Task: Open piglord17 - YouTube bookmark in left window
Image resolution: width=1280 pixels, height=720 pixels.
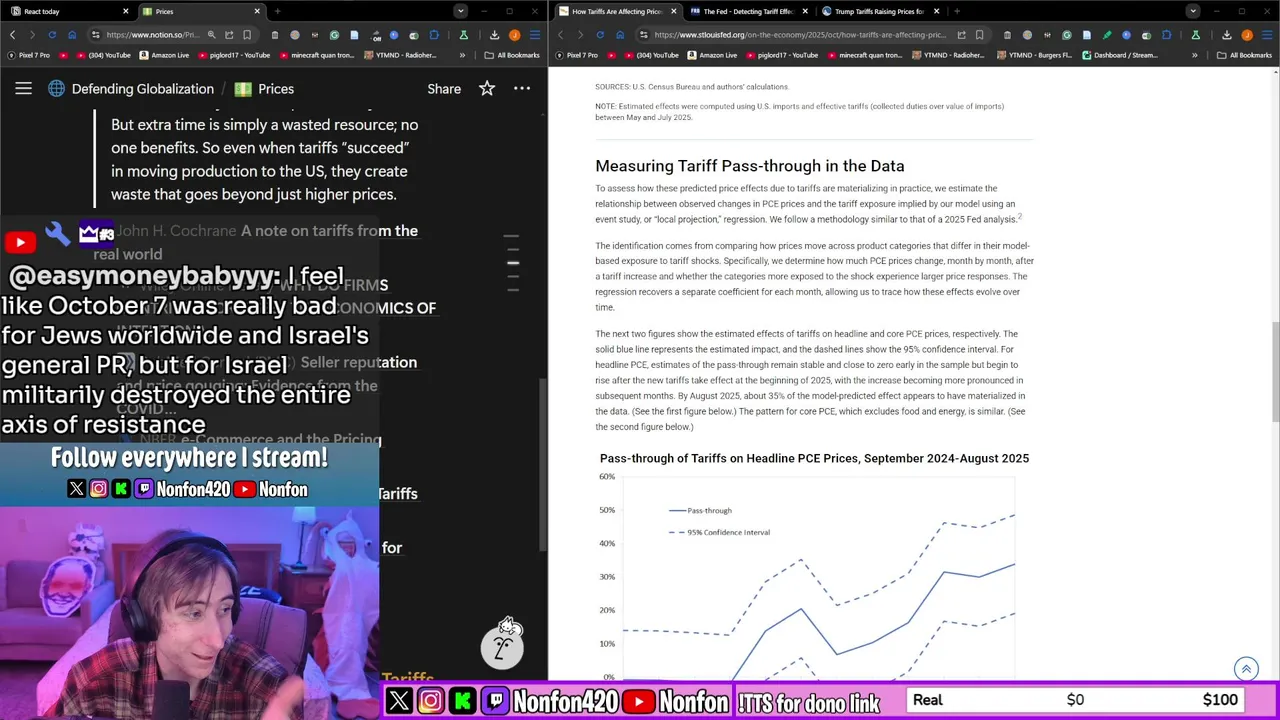Action: tap(233, 55)
